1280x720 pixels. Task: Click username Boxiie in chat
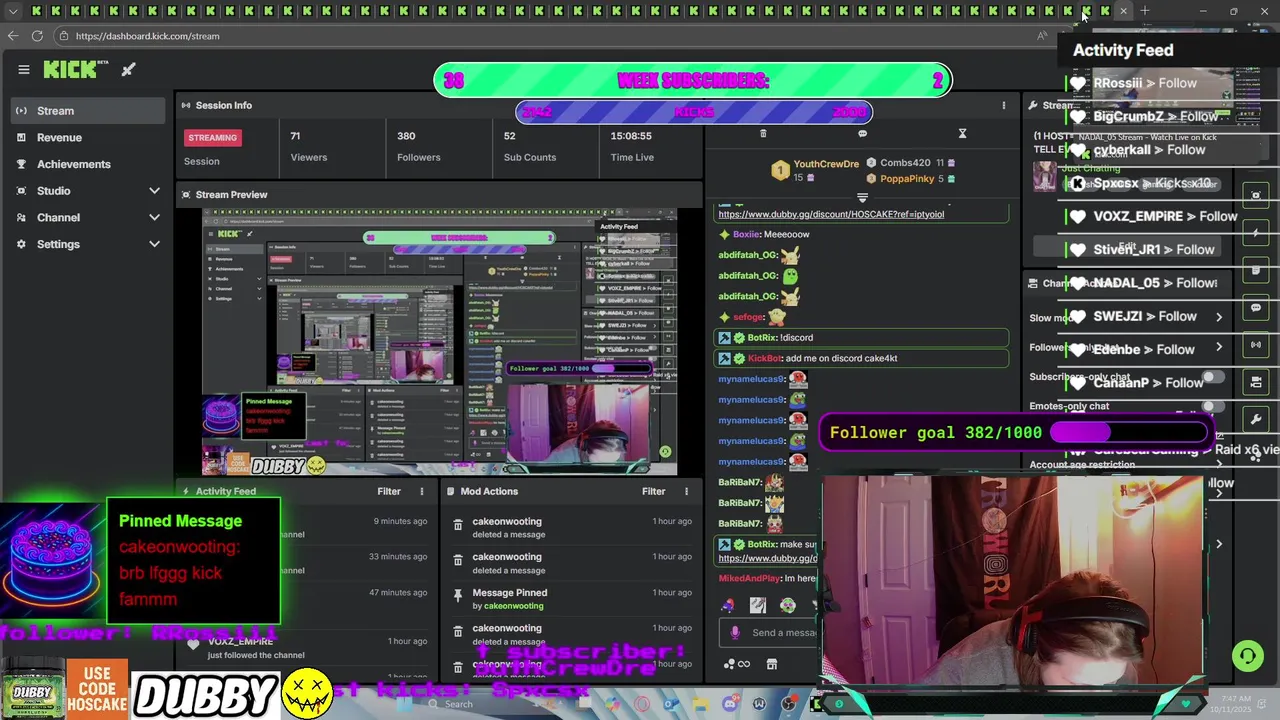tap(746, 234)
